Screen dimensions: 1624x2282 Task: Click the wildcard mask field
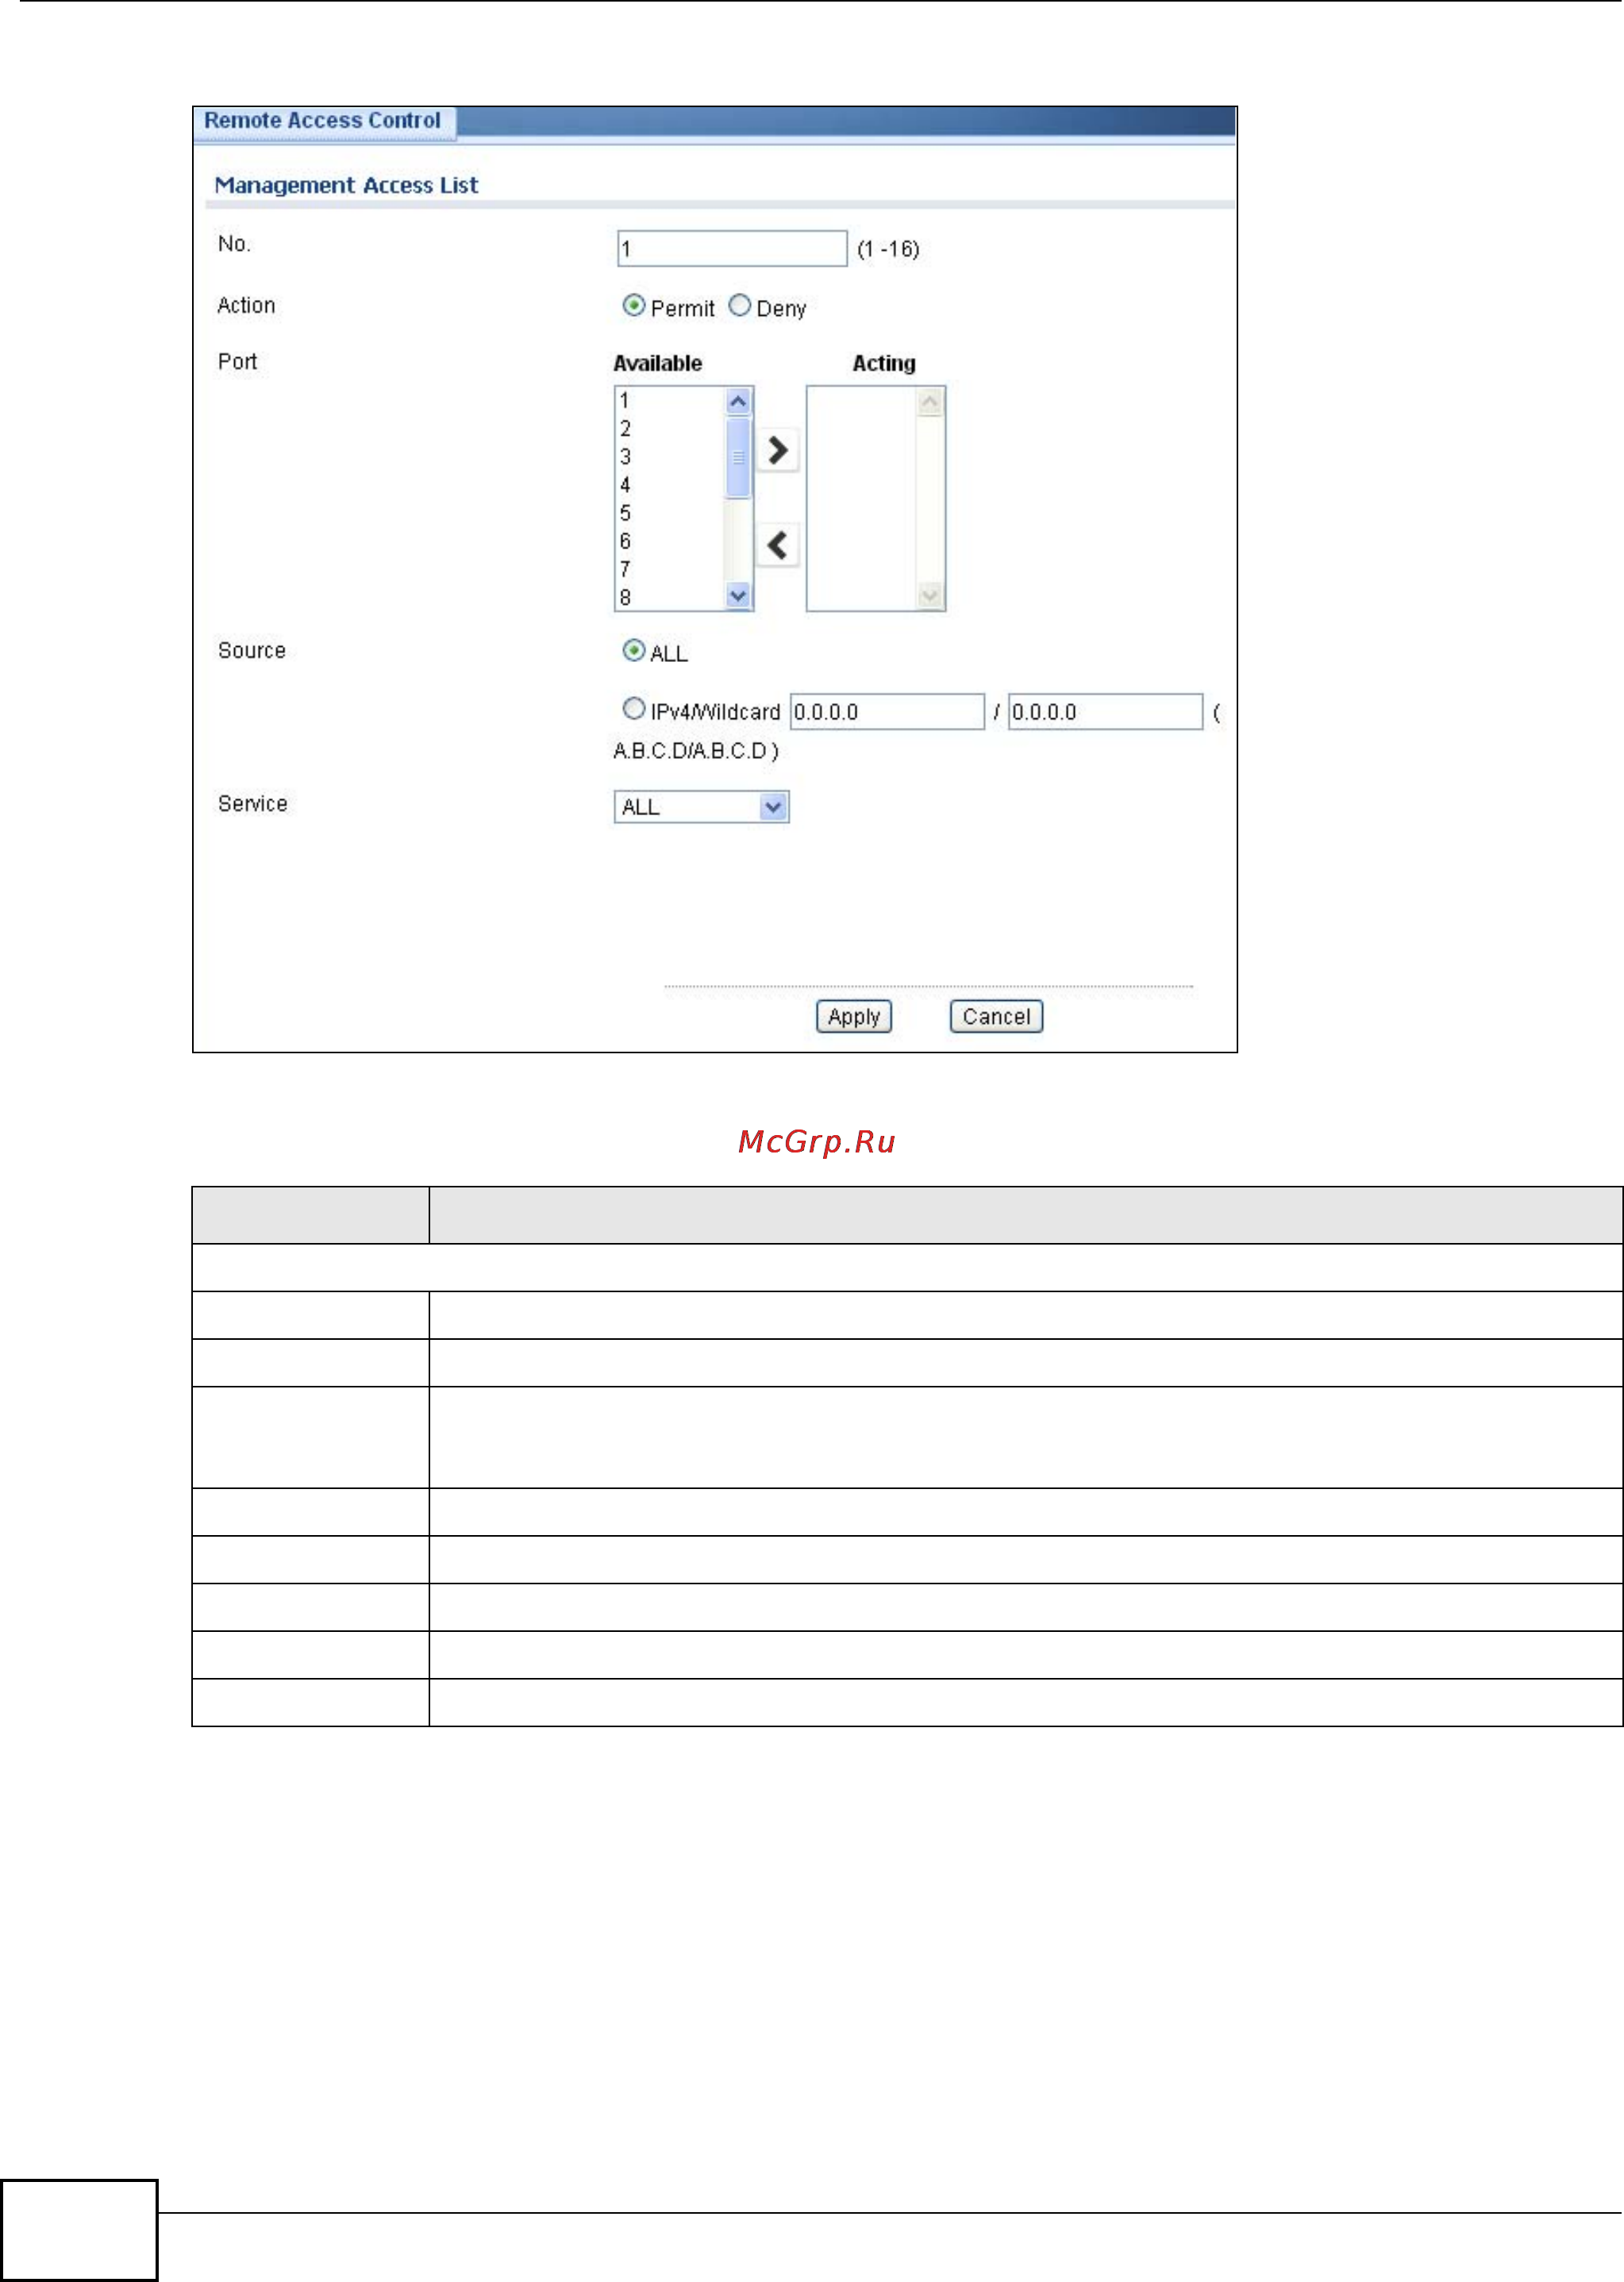tap(1105, 712)
